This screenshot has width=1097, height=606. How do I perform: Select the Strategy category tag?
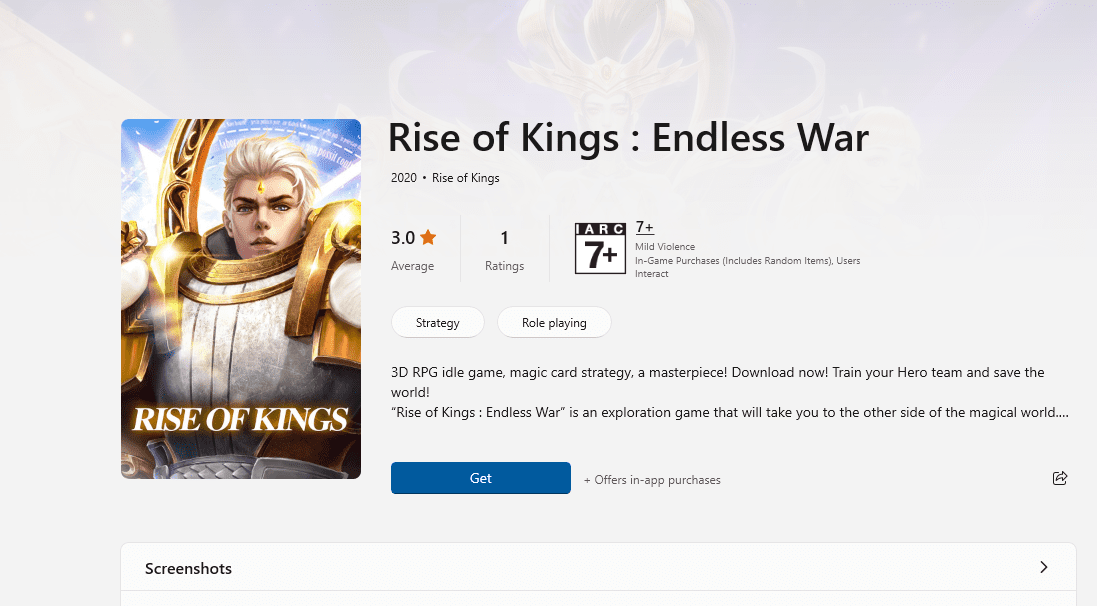[437, 322]
